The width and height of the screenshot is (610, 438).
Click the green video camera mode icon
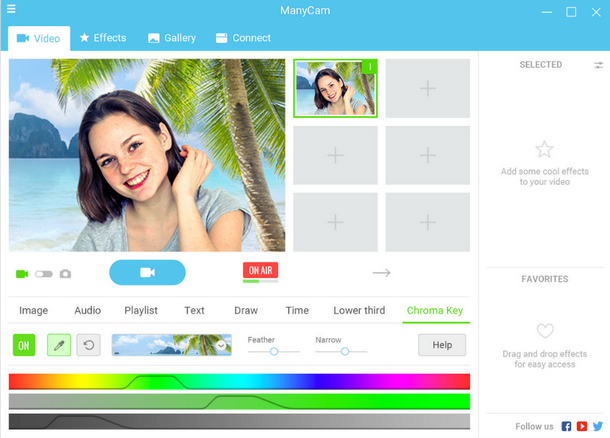pyautogui.click(x=22, y=274)
